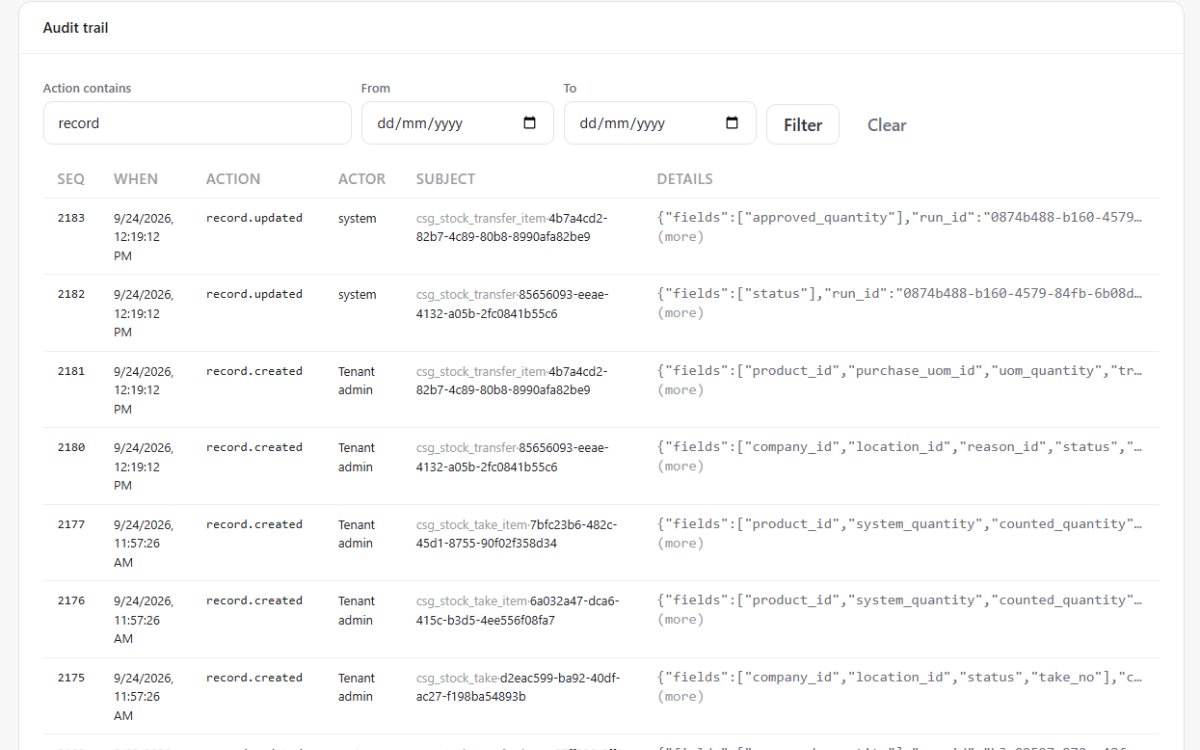Show (more) details for entry 2177
This screenshot has width=1200, height=750.
point(680,543)
